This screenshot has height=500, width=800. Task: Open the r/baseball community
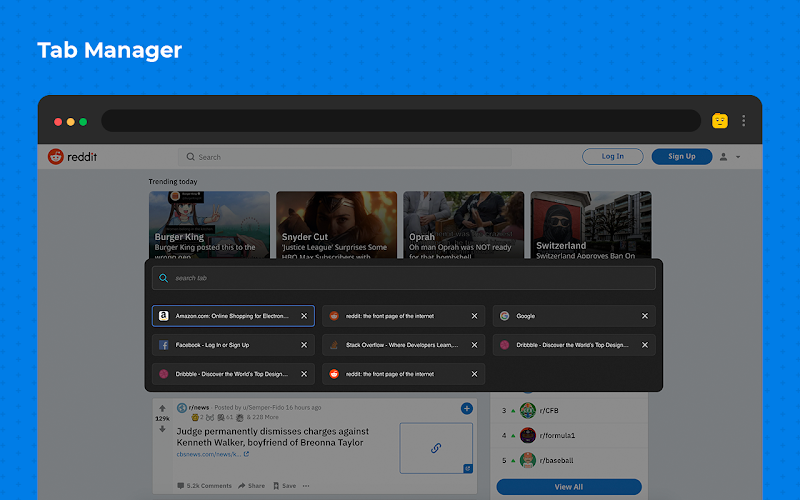click(556, 460)
